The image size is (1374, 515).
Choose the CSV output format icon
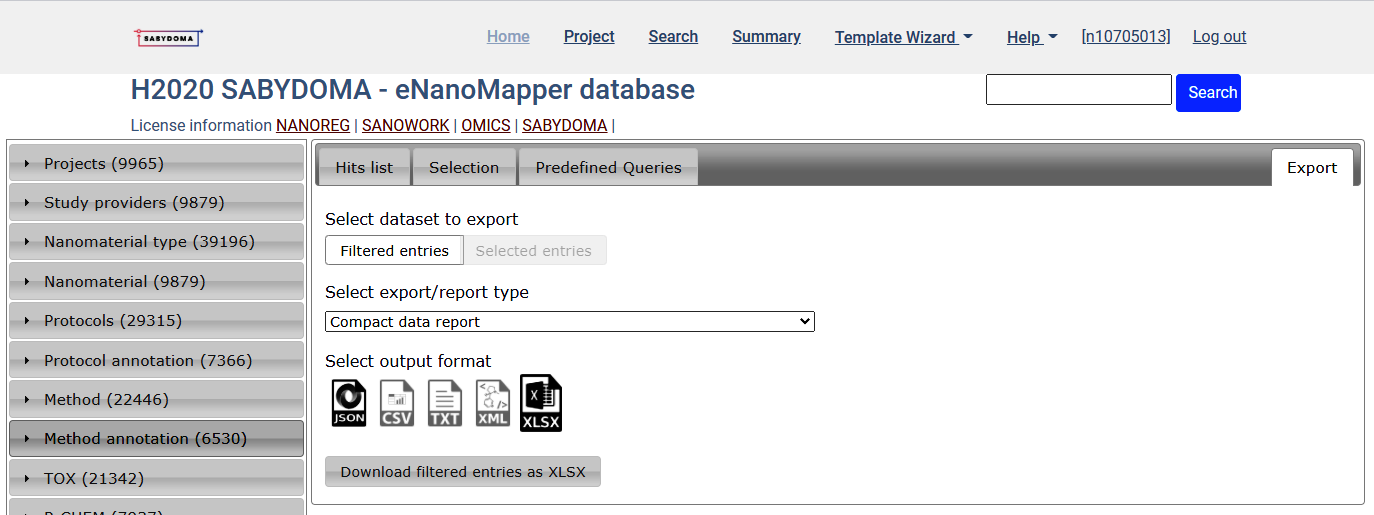tap(397, 403)
